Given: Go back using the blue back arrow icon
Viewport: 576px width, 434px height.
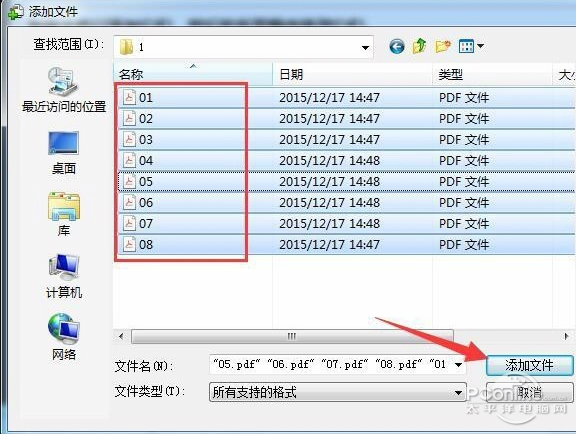Looking at the screenshot, I should [x=397, y=47].
